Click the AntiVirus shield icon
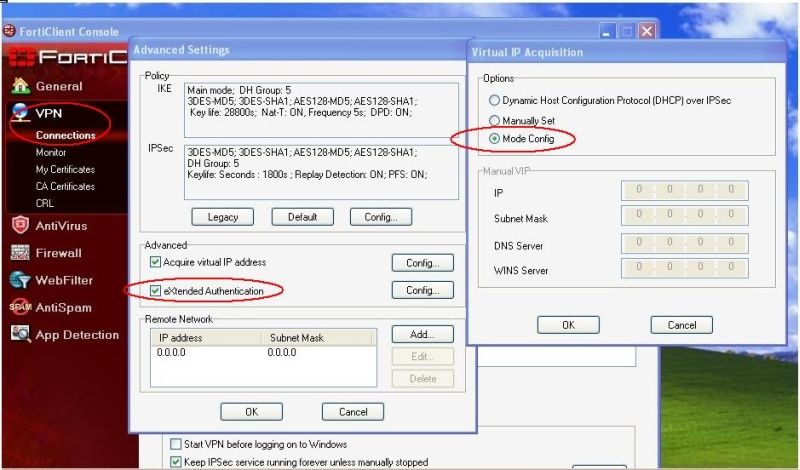The width and height of the screenshot is (800, 470). tap(20, 225)
